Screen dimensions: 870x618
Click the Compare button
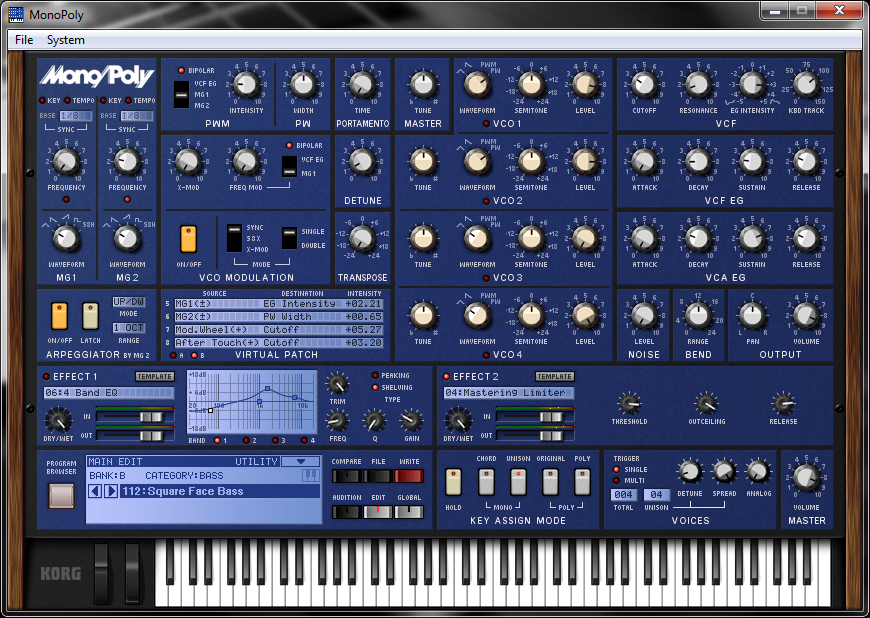click(x=347, y=476)
